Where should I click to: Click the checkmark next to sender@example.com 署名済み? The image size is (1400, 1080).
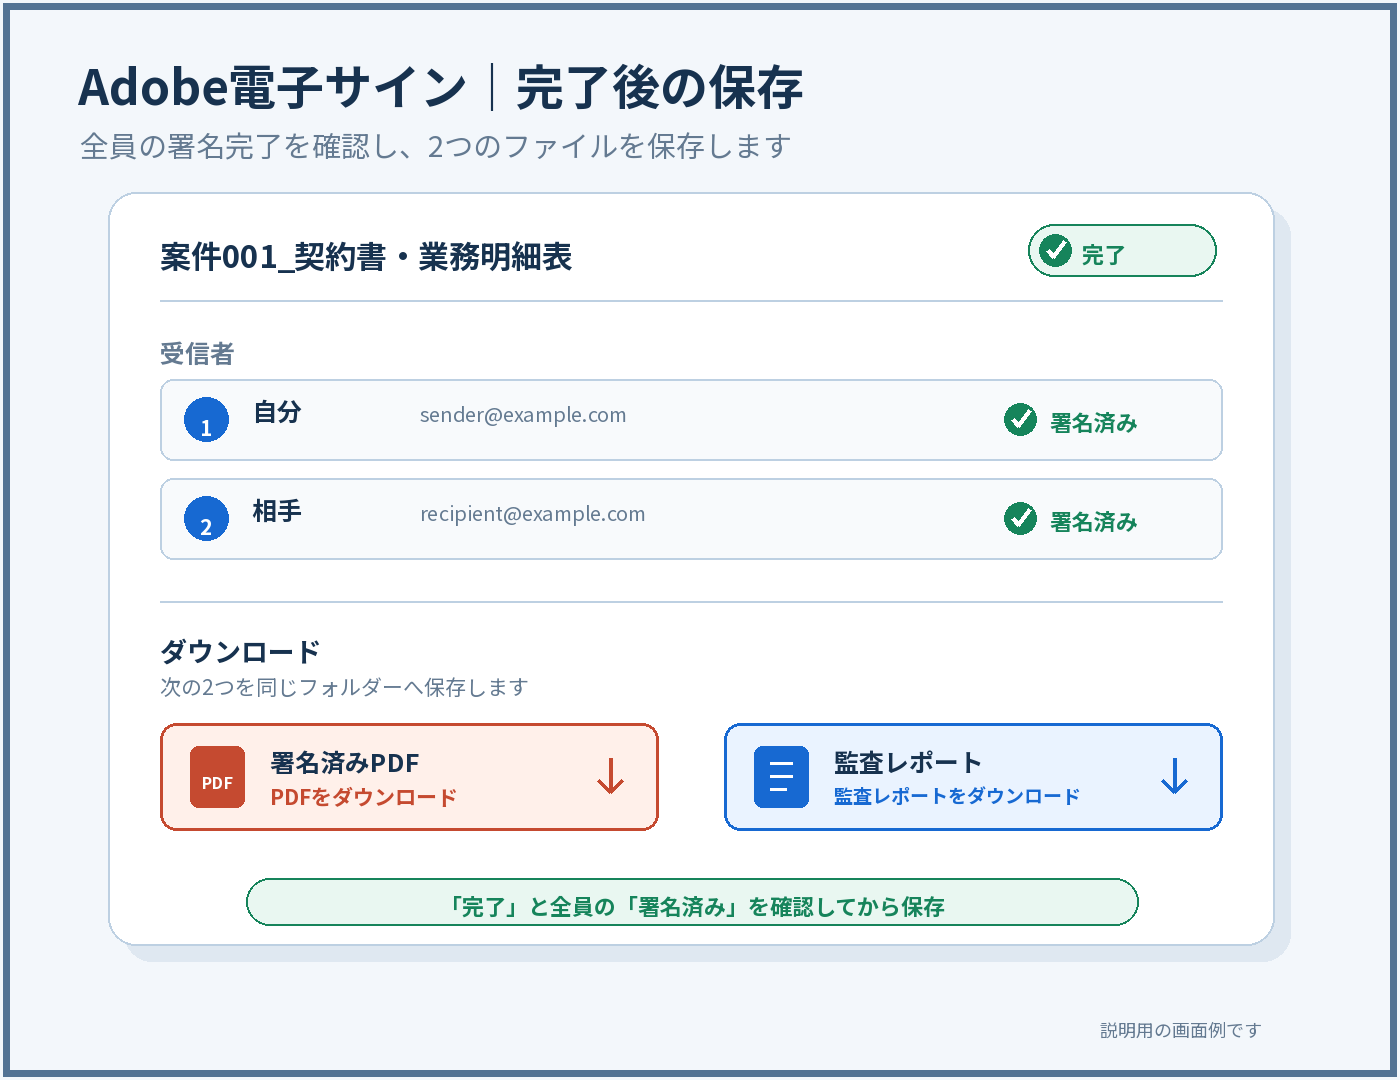[1020, 420]
